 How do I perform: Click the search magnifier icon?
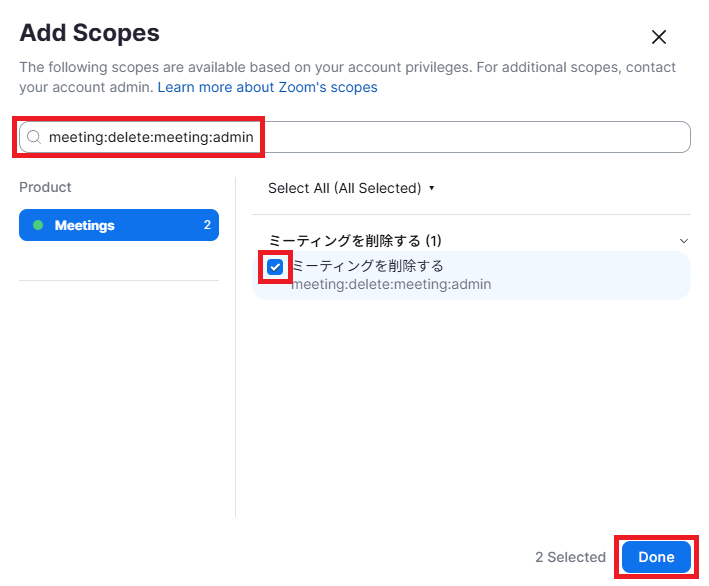34,137
